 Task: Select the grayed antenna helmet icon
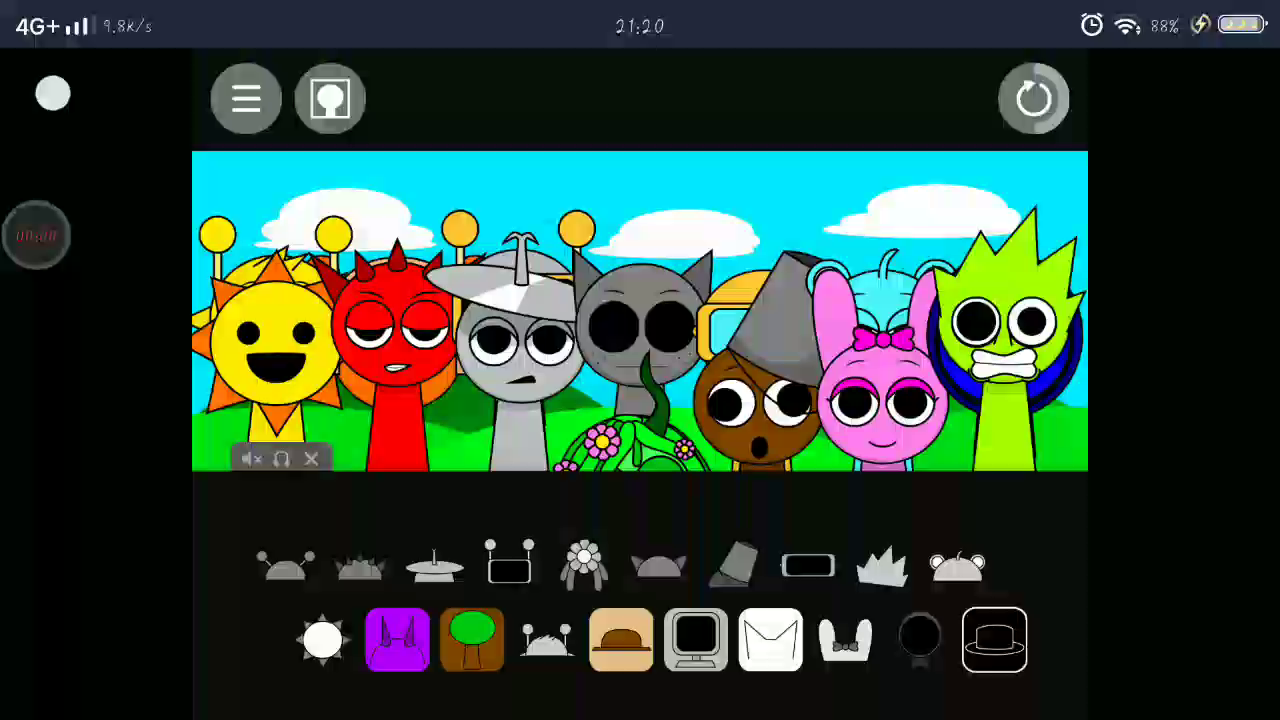click(285, 566)
